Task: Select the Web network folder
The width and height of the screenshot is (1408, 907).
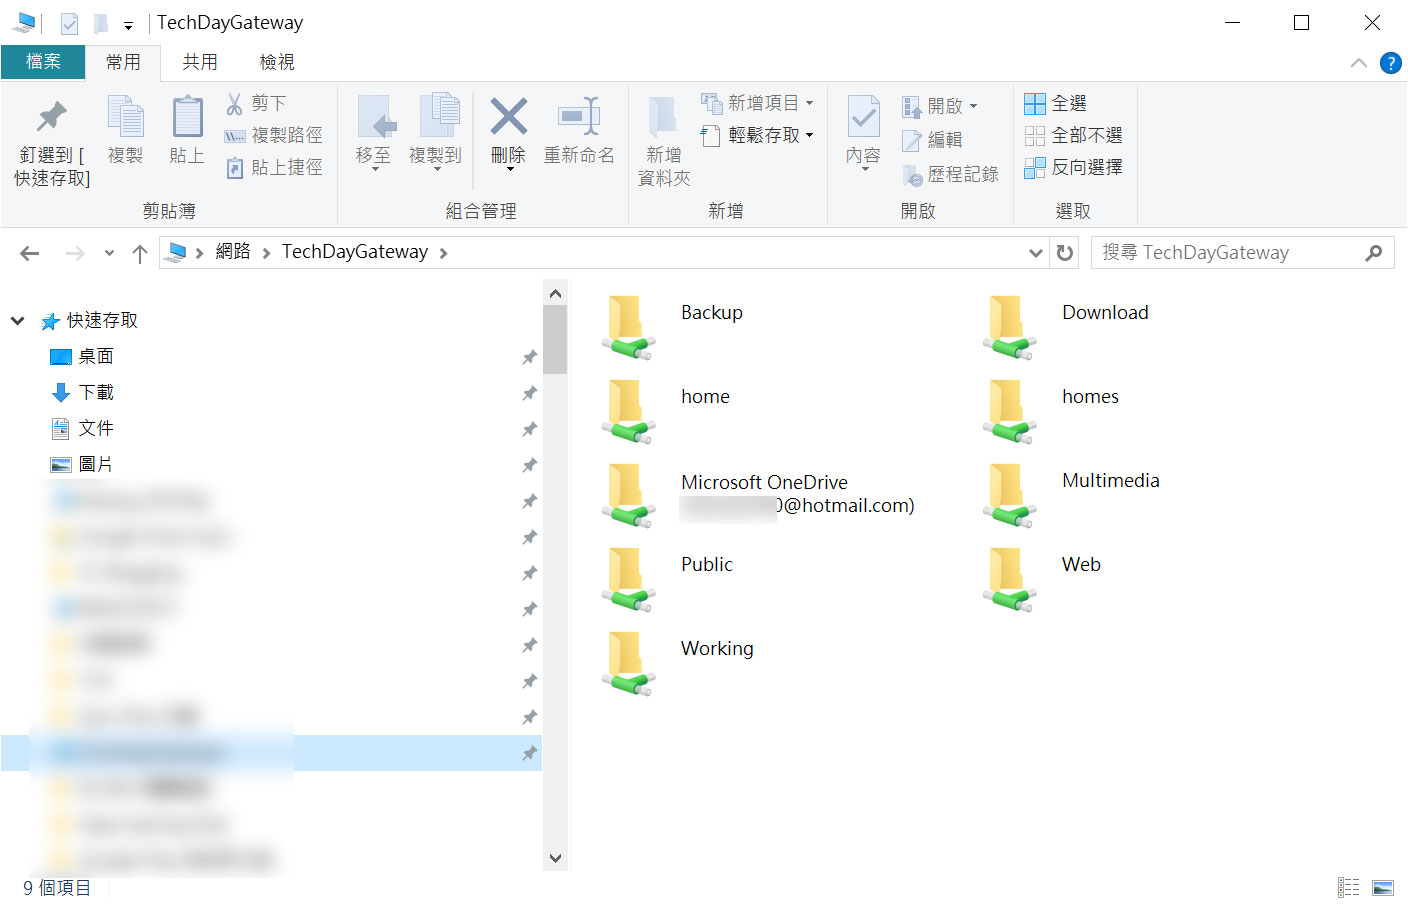Action: click(x=1041, y=578)
